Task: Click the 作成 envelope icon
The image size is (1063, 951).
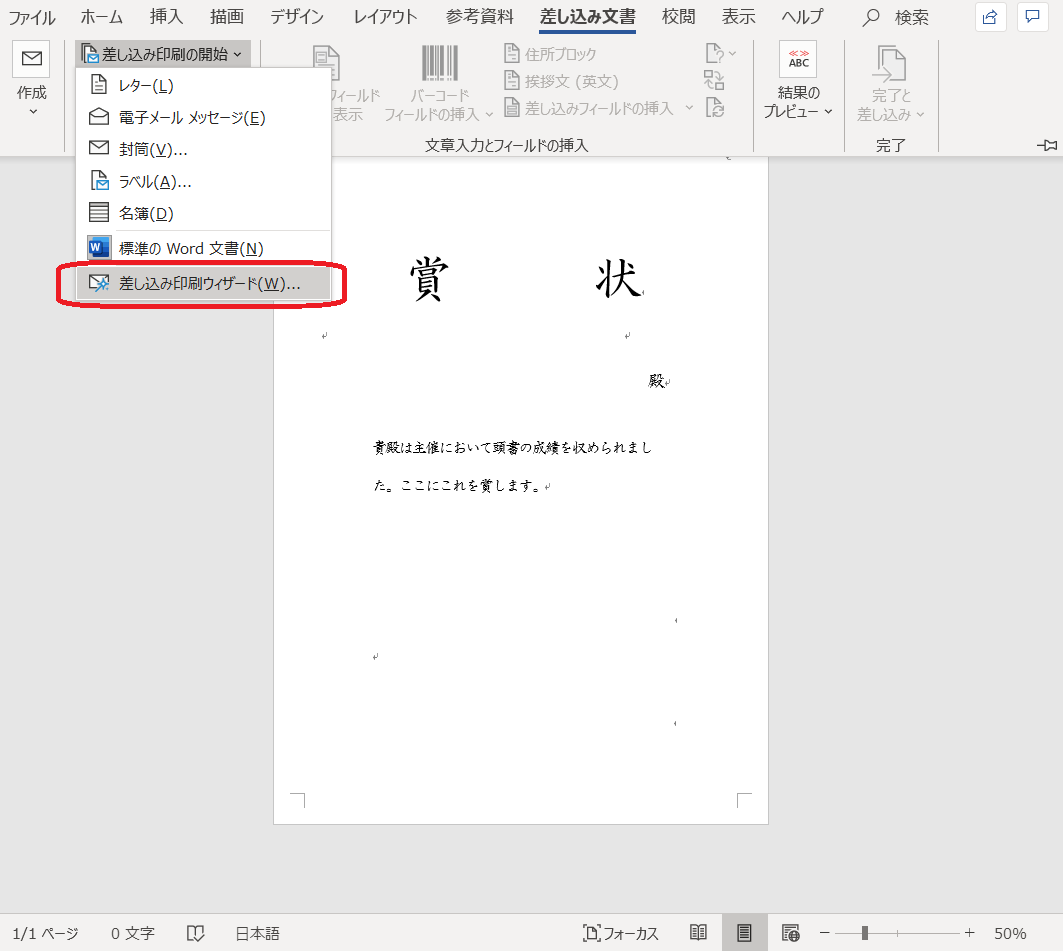Action: 31,60
